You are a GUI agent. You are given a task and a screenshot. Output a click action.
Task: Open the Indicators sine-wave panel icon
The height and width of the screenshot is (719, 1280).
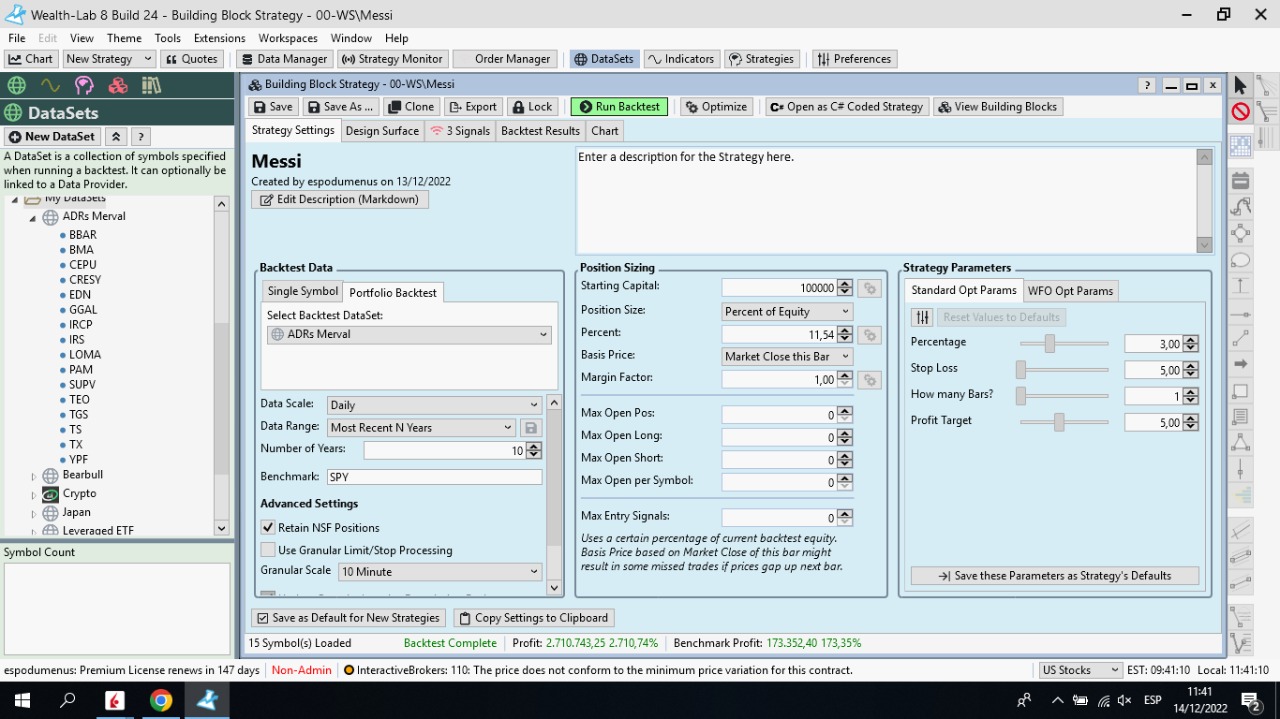[50, 86]
